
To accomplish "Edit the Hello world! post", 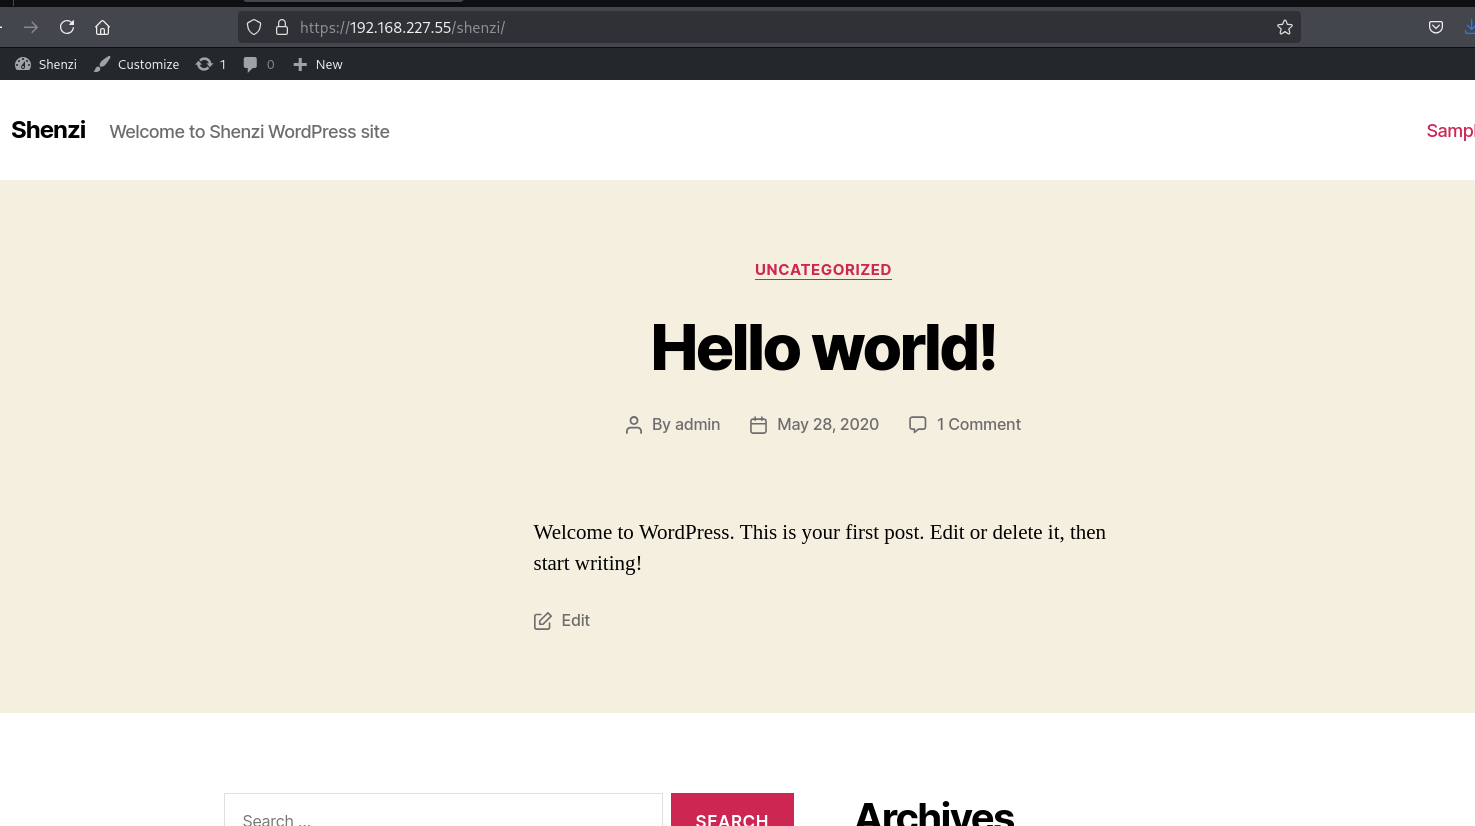I will [x=575, y=620].
